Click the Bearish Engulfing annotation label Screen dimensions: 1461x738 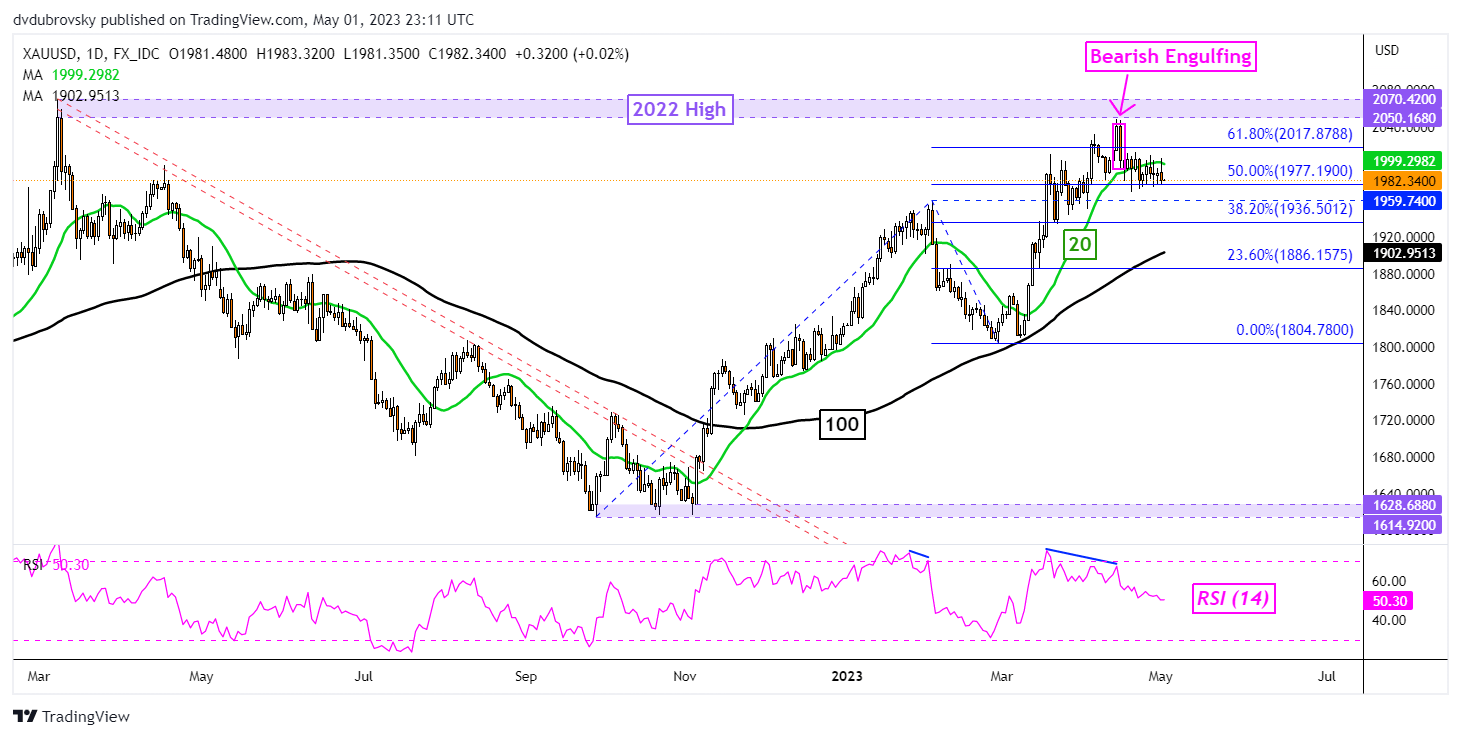click(1170, 57)
